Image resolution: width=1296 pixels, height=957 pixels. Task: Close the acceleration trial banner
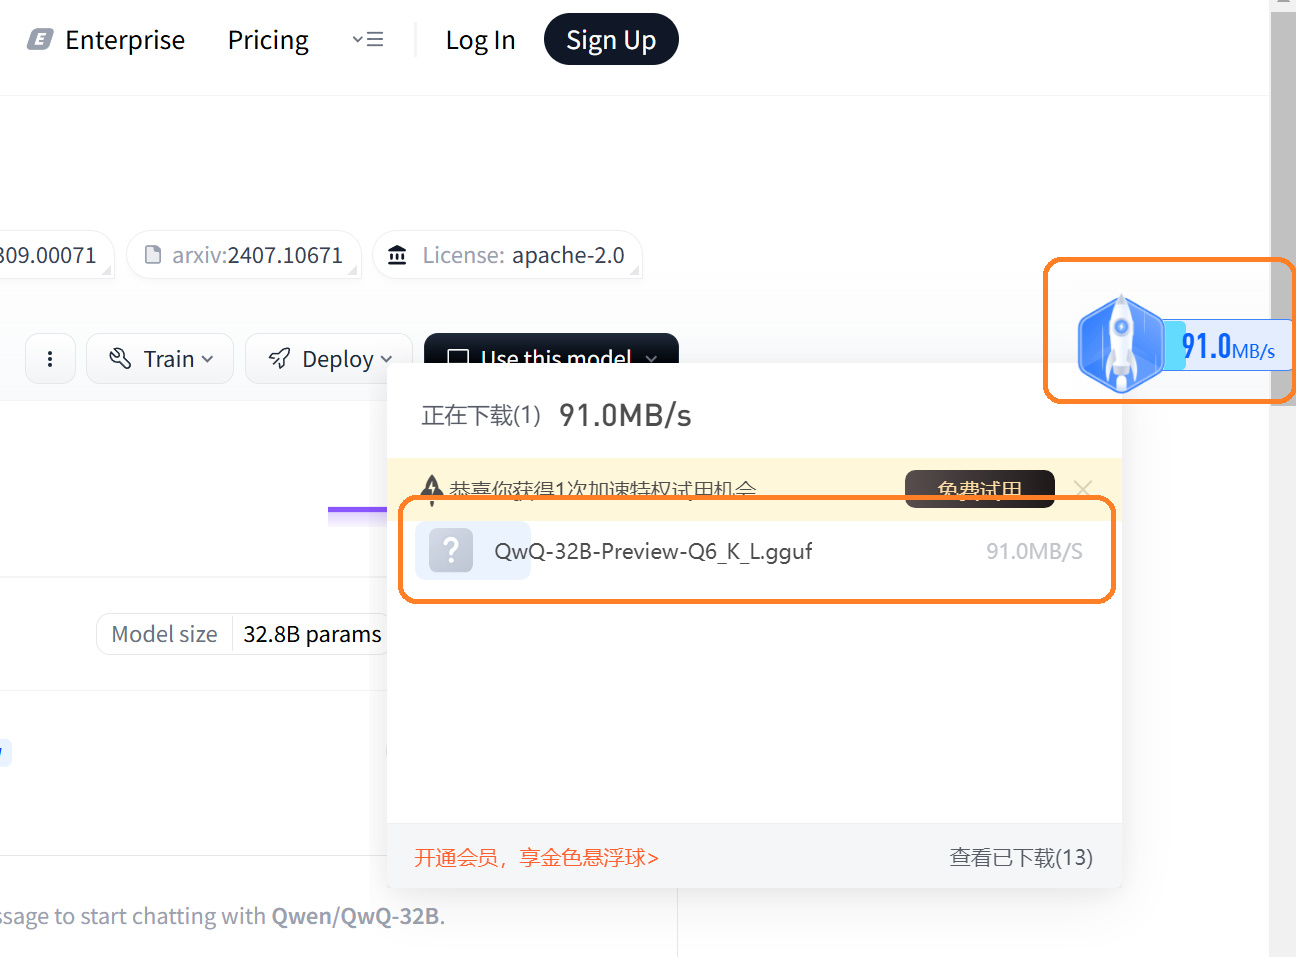point(1082,488)
